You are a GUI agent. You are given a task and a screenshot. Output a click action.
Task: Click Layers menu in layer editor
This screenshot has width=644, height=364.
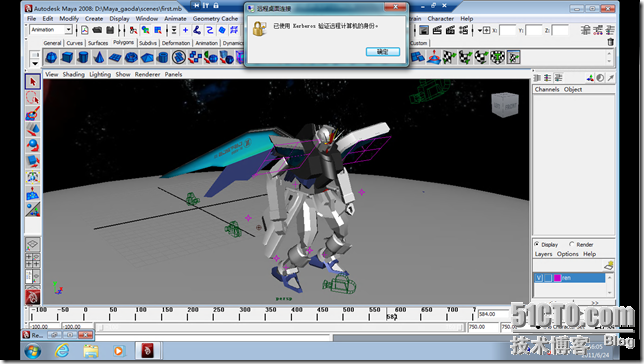[543, 254]
